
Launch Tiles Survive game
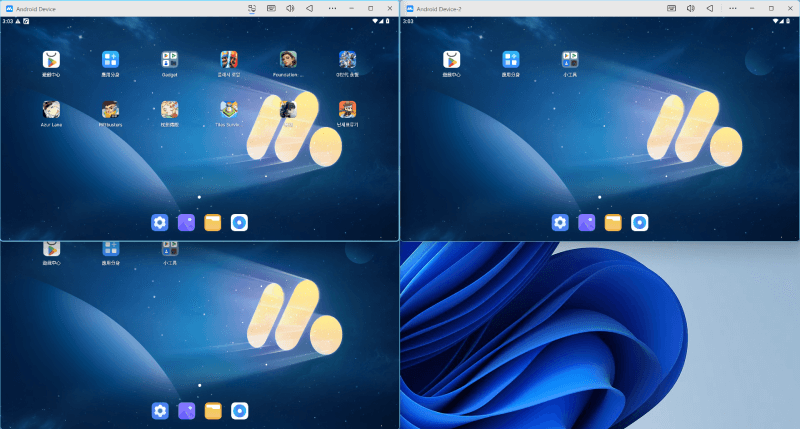pos(229,110)
